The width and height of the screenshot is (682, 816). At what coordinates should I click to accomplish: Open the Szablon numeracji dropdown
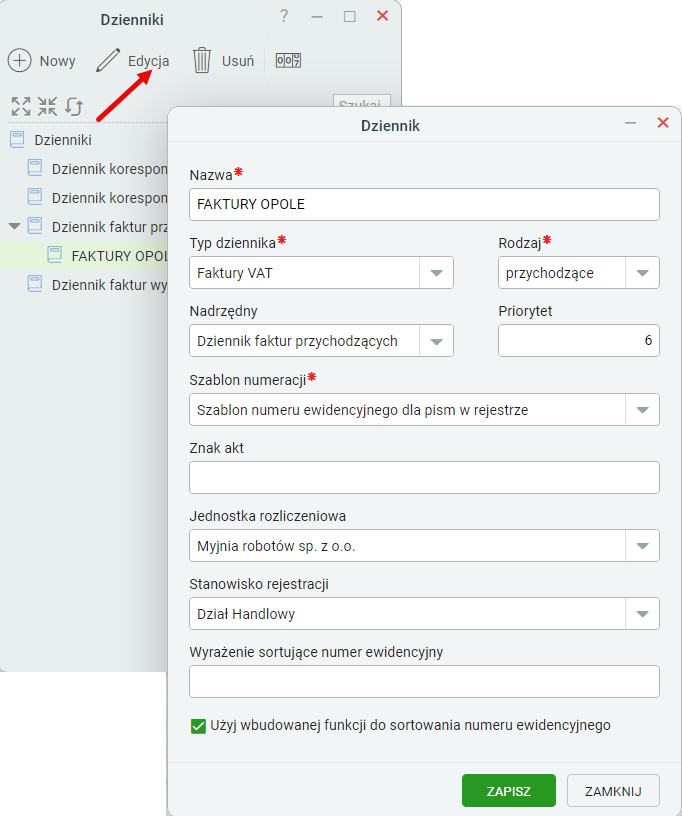(x=642, y=410)
